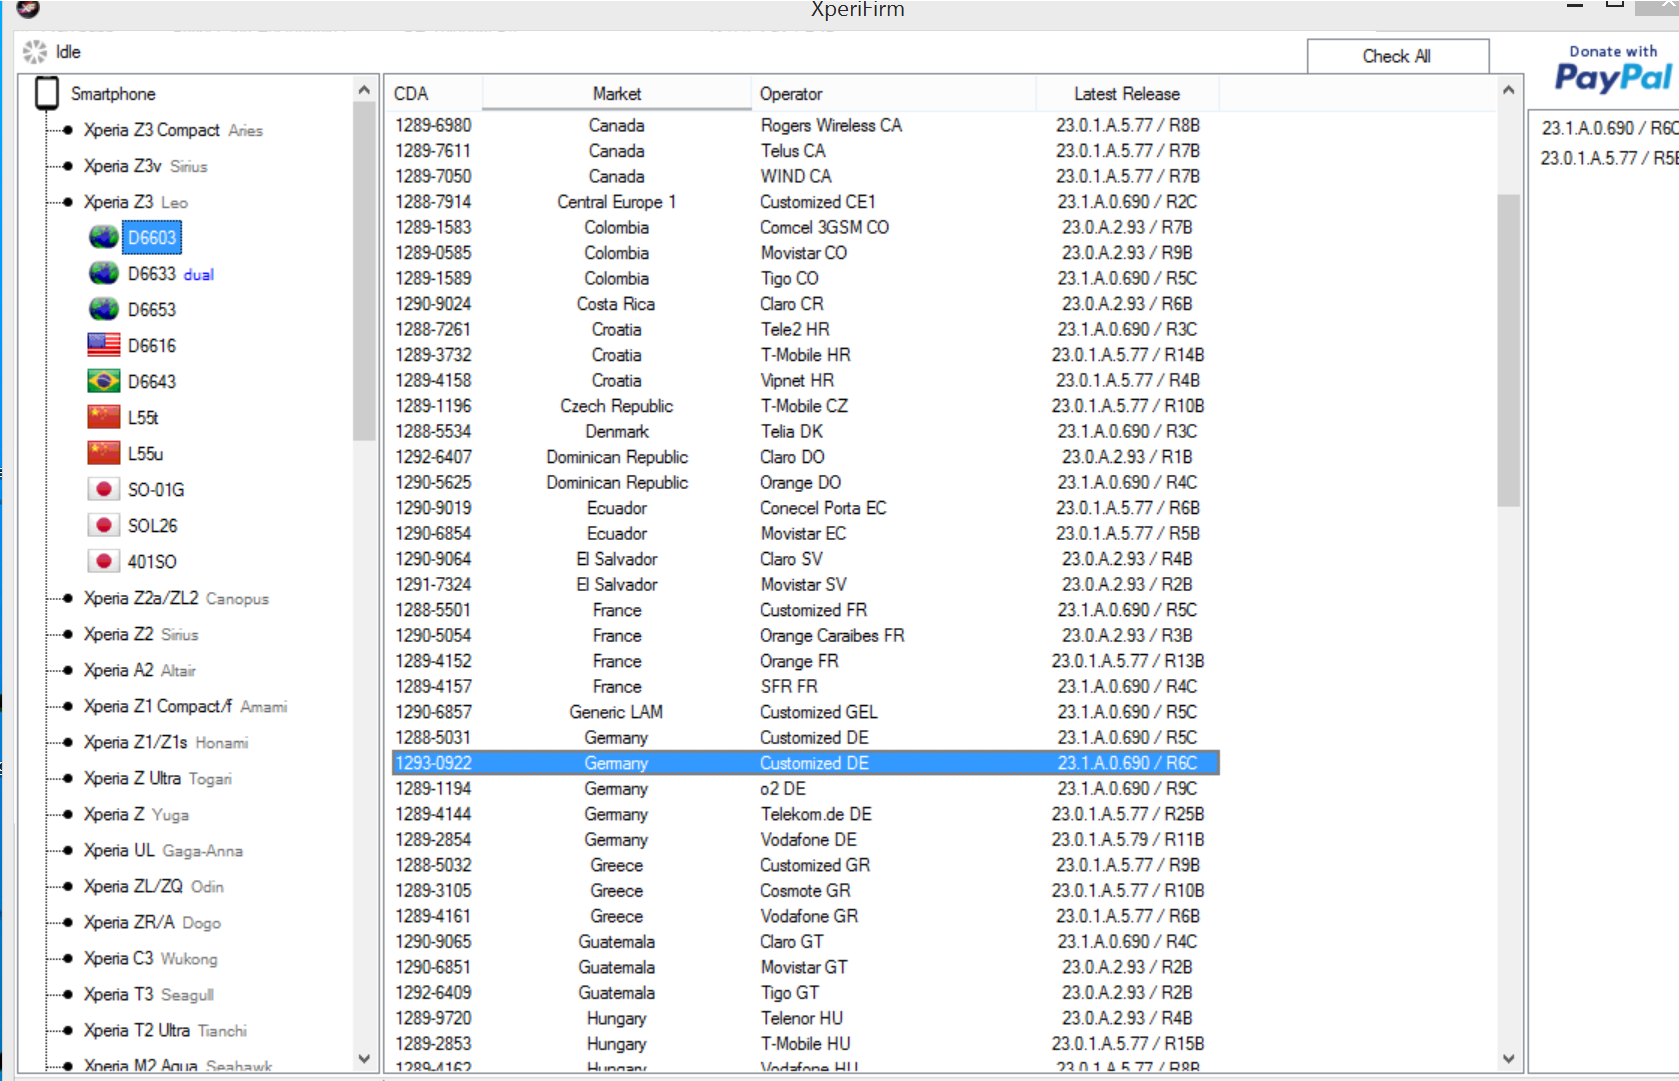
Task: Click the Japan flag icon for SOL26
Action: (104, 525)
